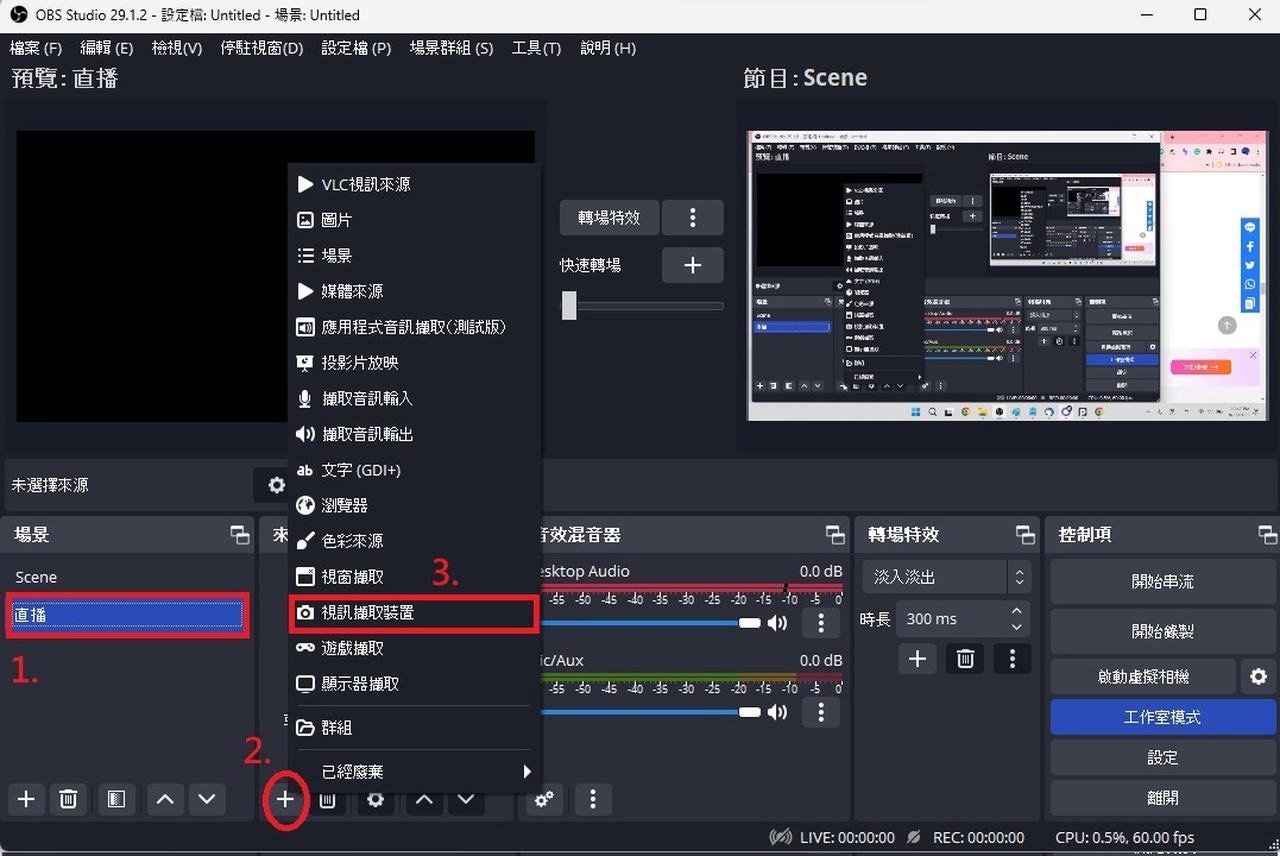Open the 淡入淡出 transition dropdown

click(945, 577)
